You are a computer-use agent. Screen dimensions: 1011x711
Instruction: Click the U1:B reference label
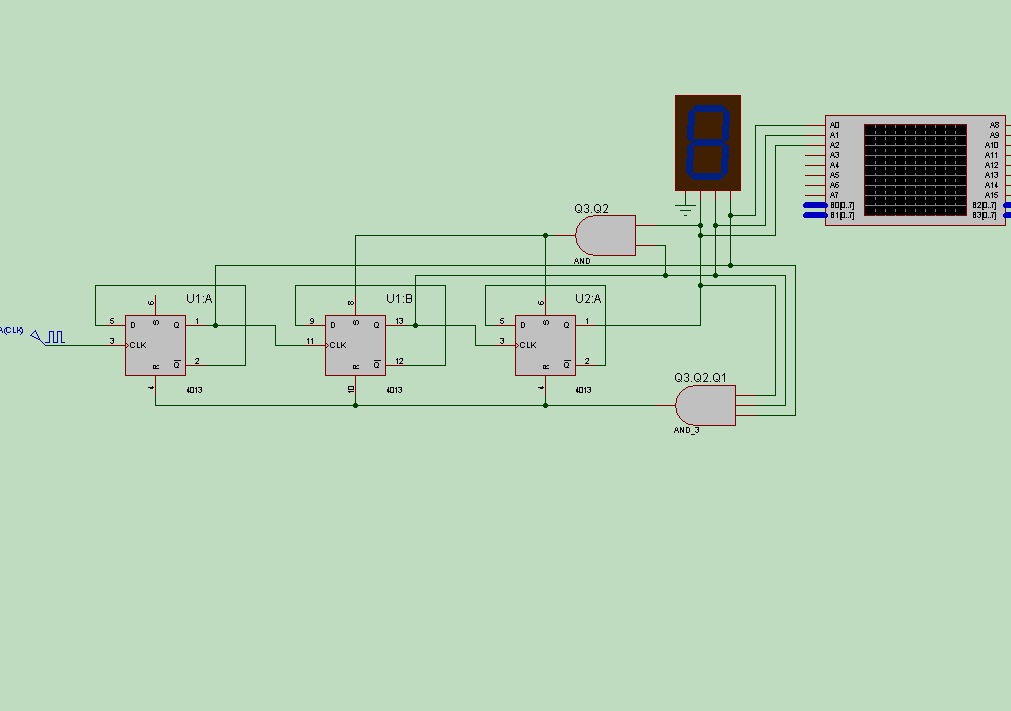(399, 298)
